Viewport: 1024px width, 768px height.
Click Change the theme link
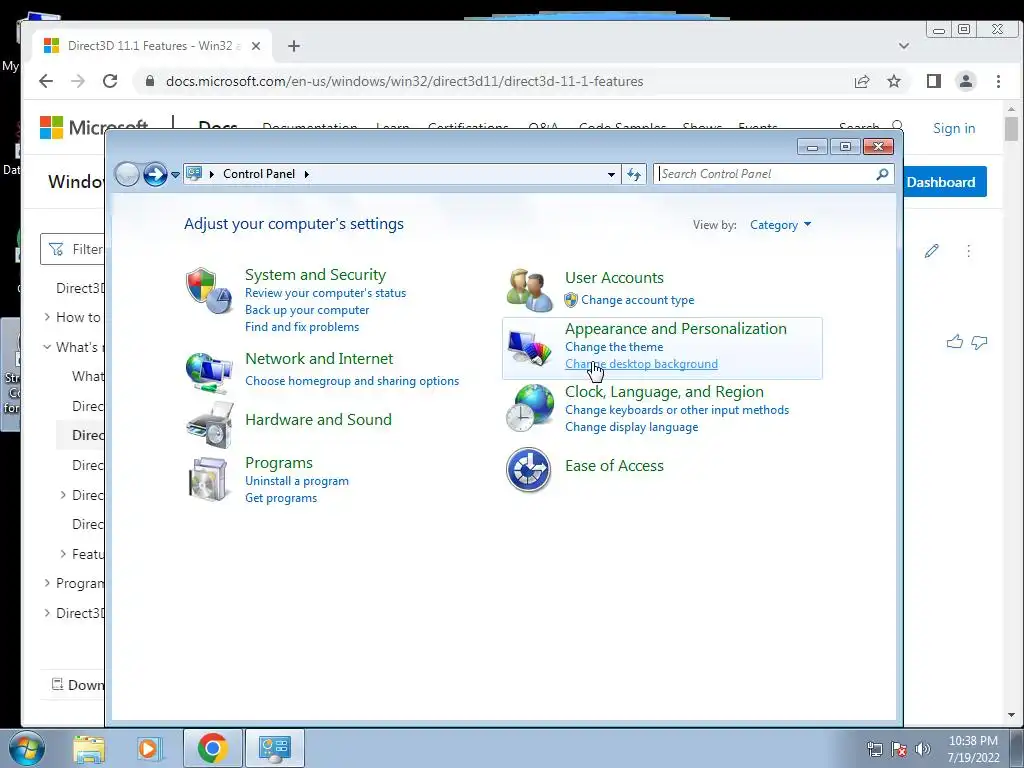[614, 347]
